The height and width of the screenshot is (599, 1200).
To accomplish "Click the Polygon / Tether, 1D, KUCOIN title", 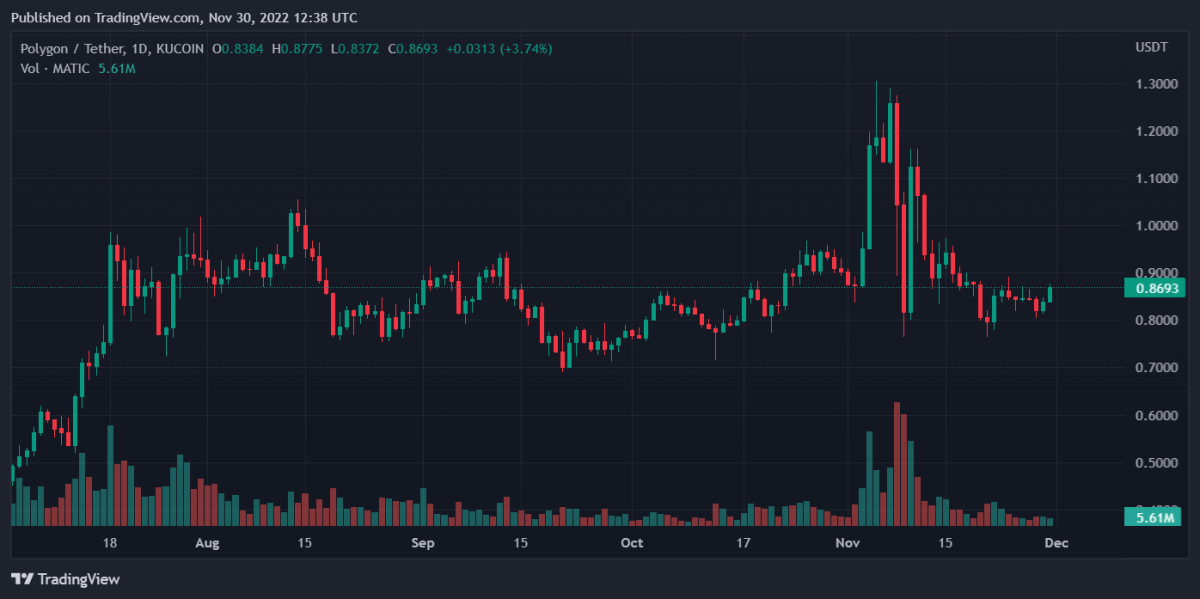I will point(112,48).
